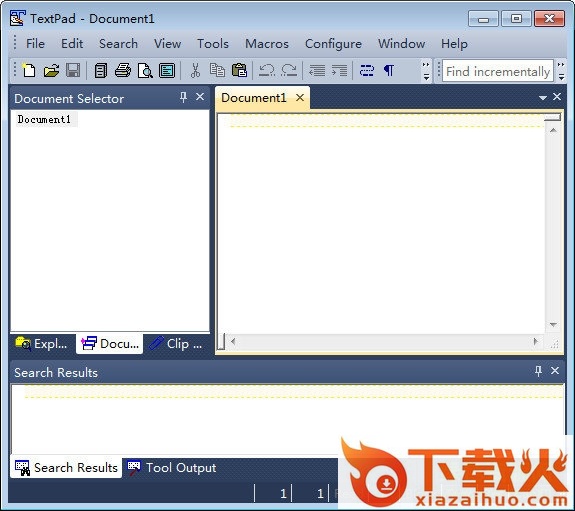575x511 pixels.
Task: Switch to the Document Selector bottom tab
Action: pyautogui.click(x=110, y=344)
